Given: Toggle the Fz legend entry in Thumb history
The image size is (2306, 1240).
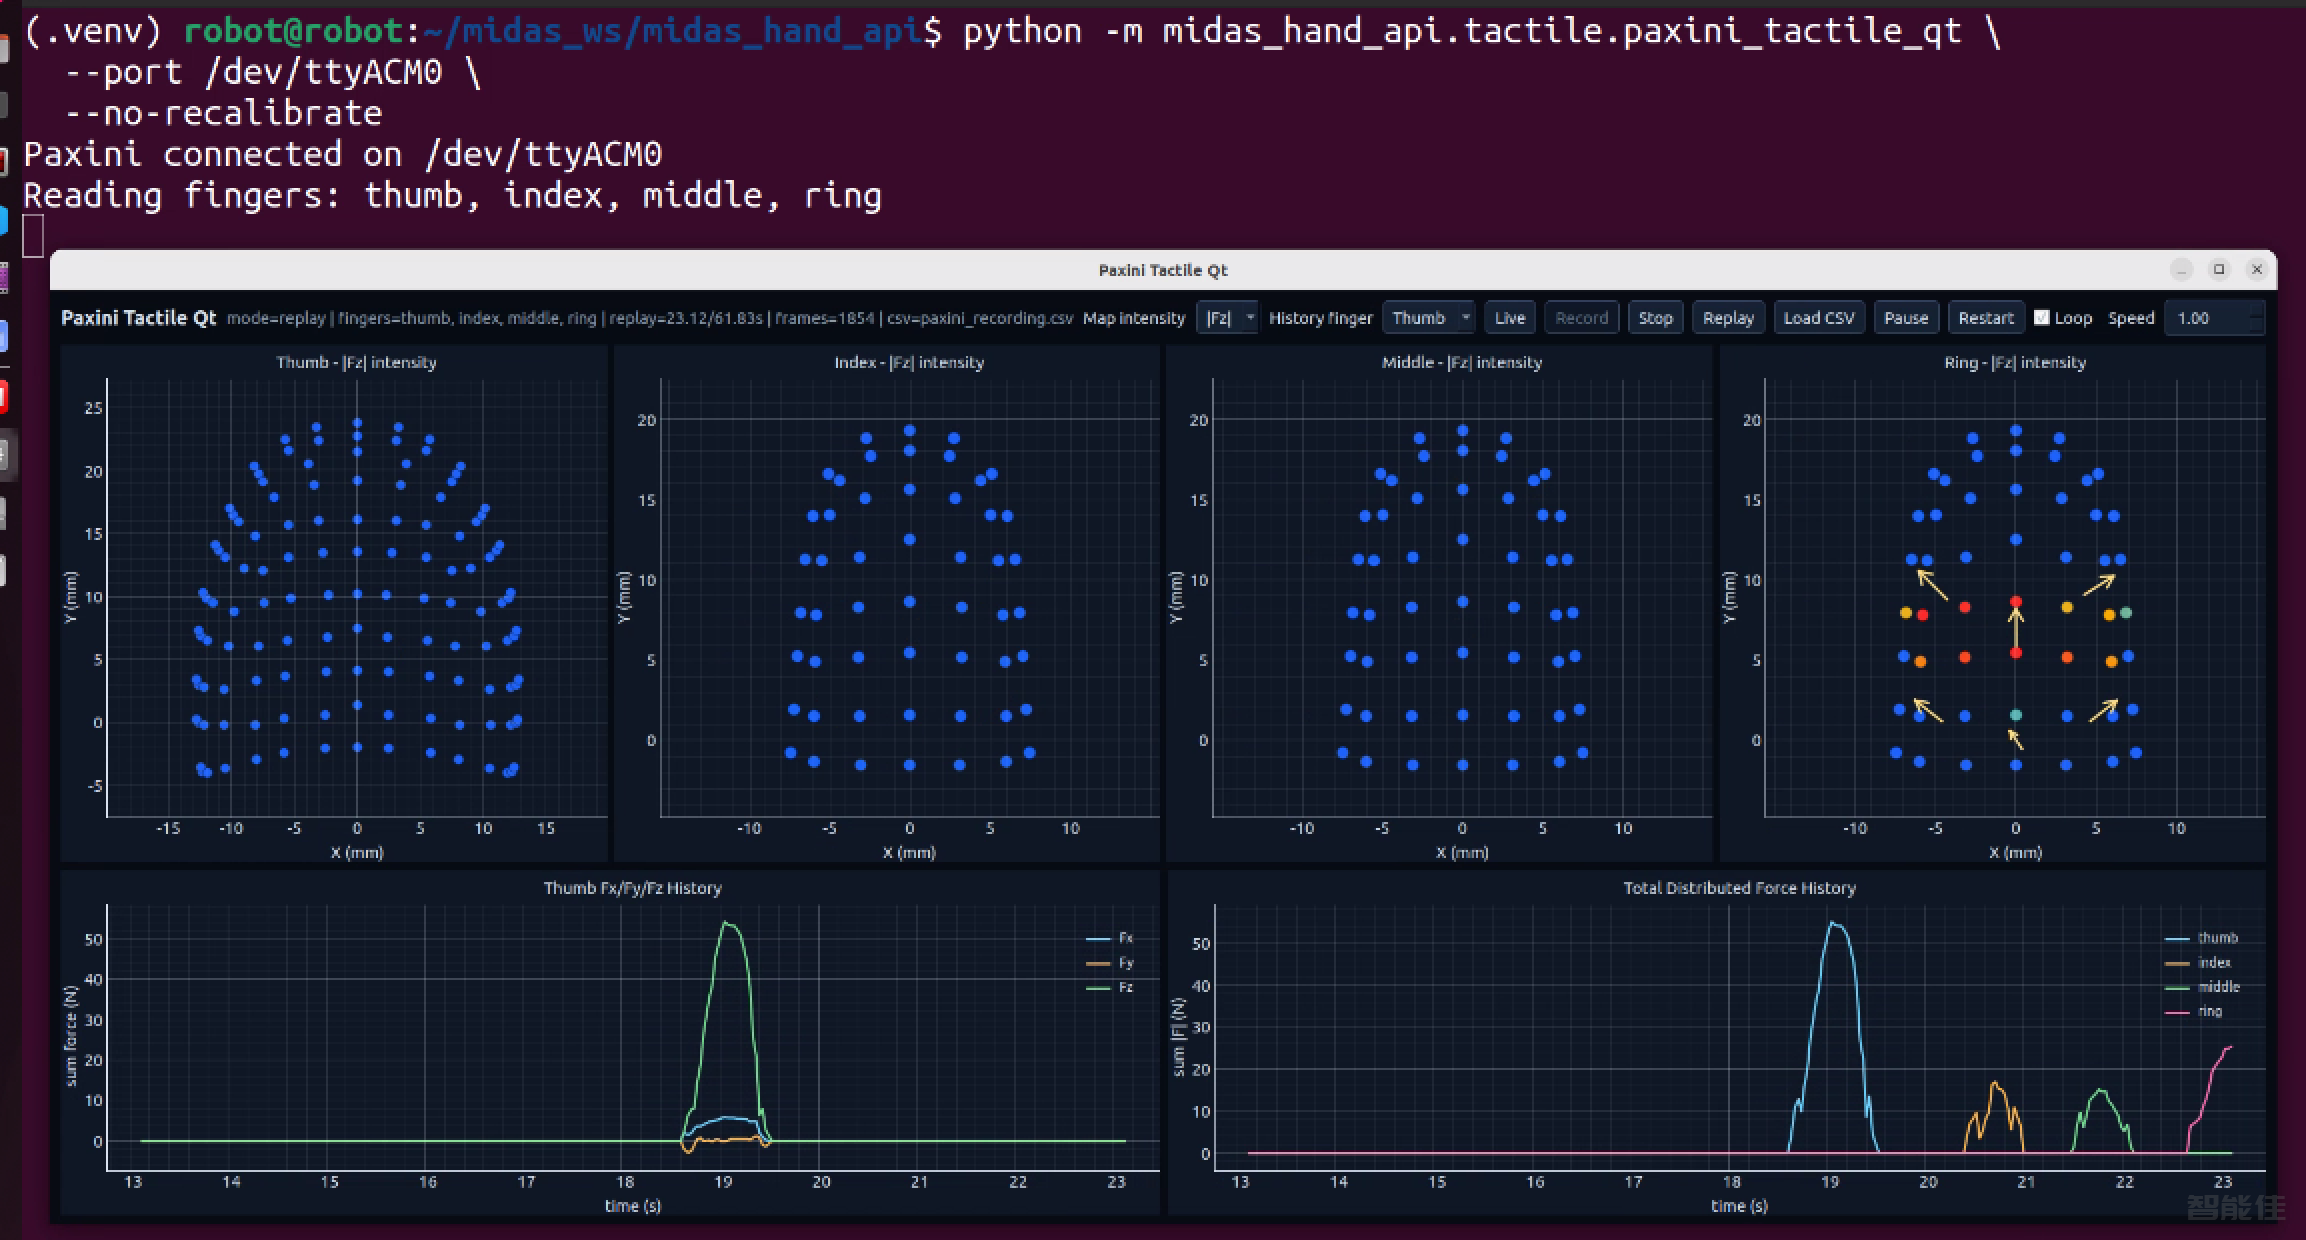Looking at the screenshot, I should [1110, 987].
